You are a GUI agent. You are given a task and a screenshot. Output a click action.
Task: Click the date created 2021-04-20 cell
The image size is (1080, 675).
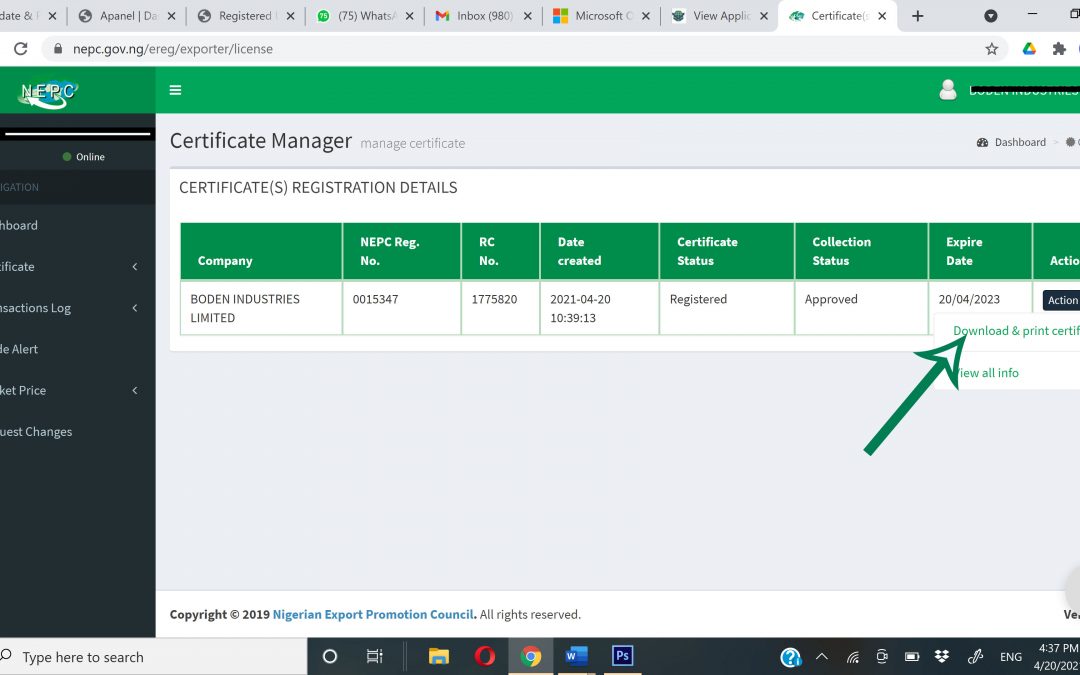click(x=599, y=308)
